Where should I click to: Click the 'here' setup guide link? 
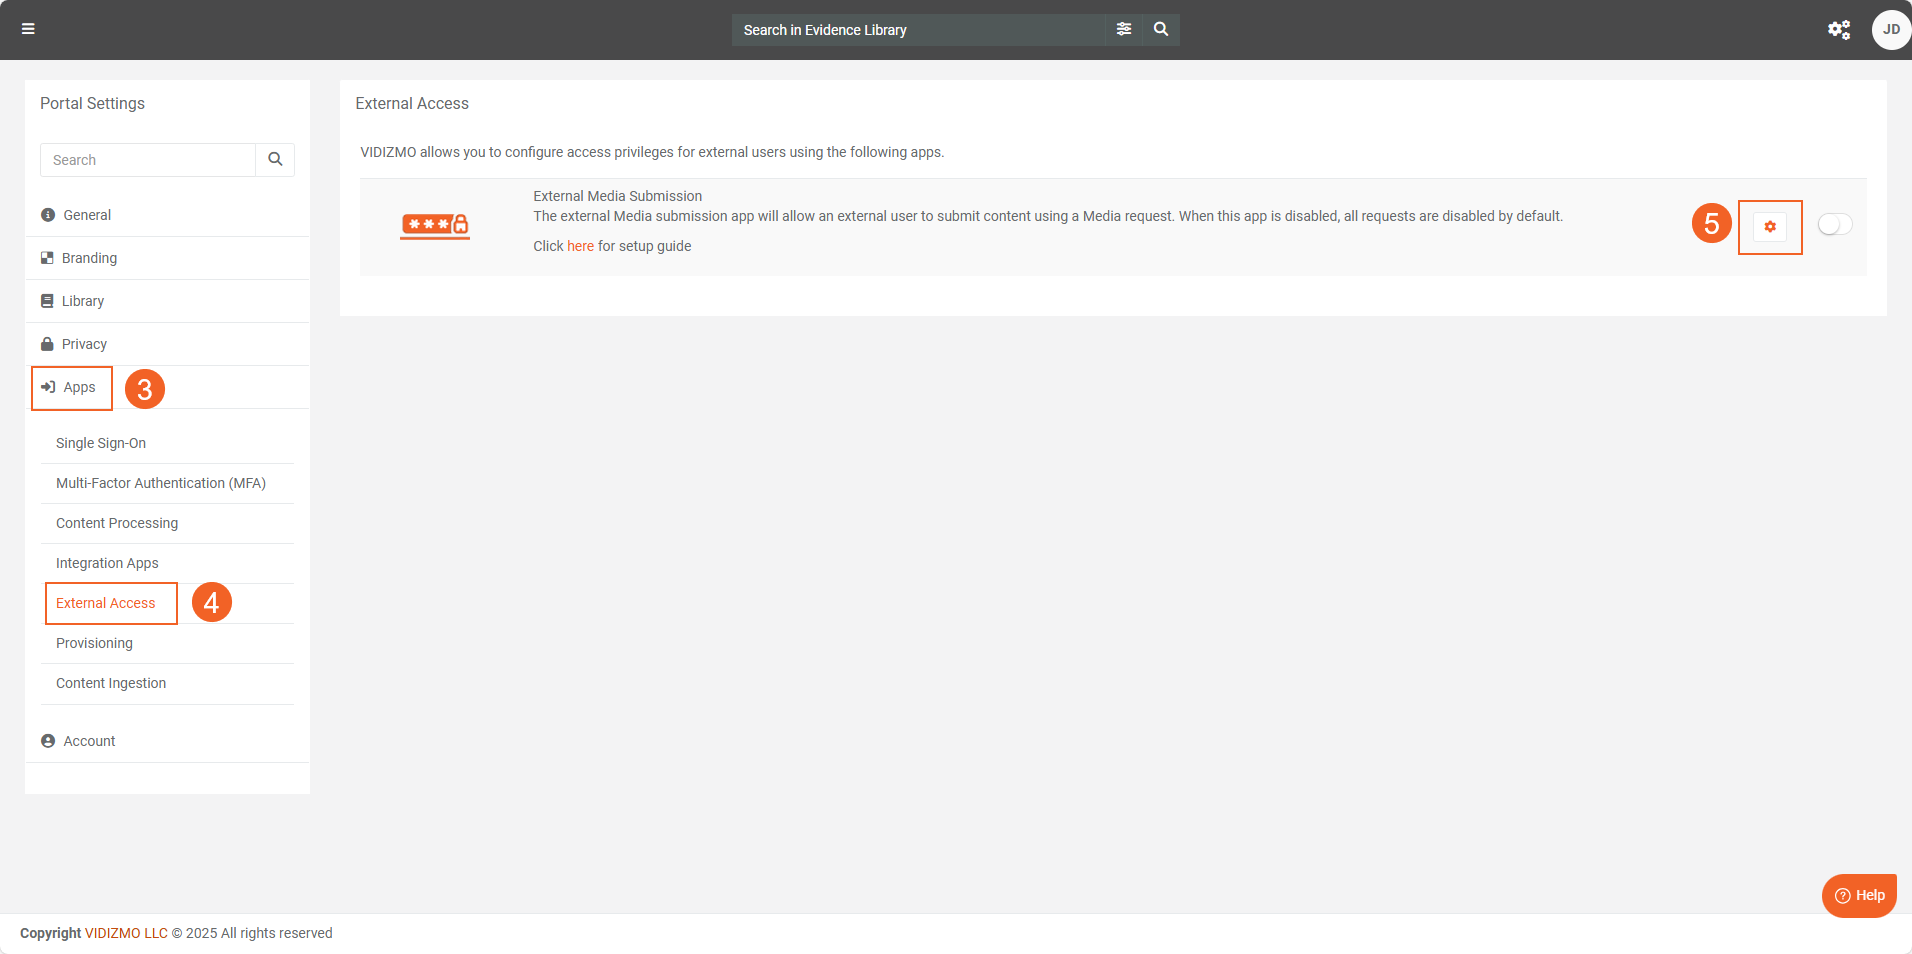click(x=580, y=246)
